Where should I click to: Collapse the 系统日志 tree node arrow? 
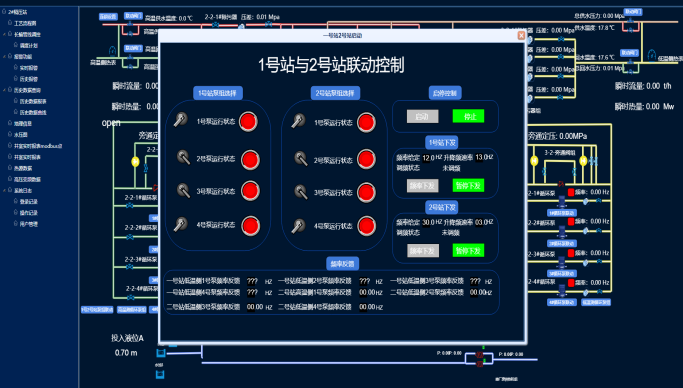(4, 190)
